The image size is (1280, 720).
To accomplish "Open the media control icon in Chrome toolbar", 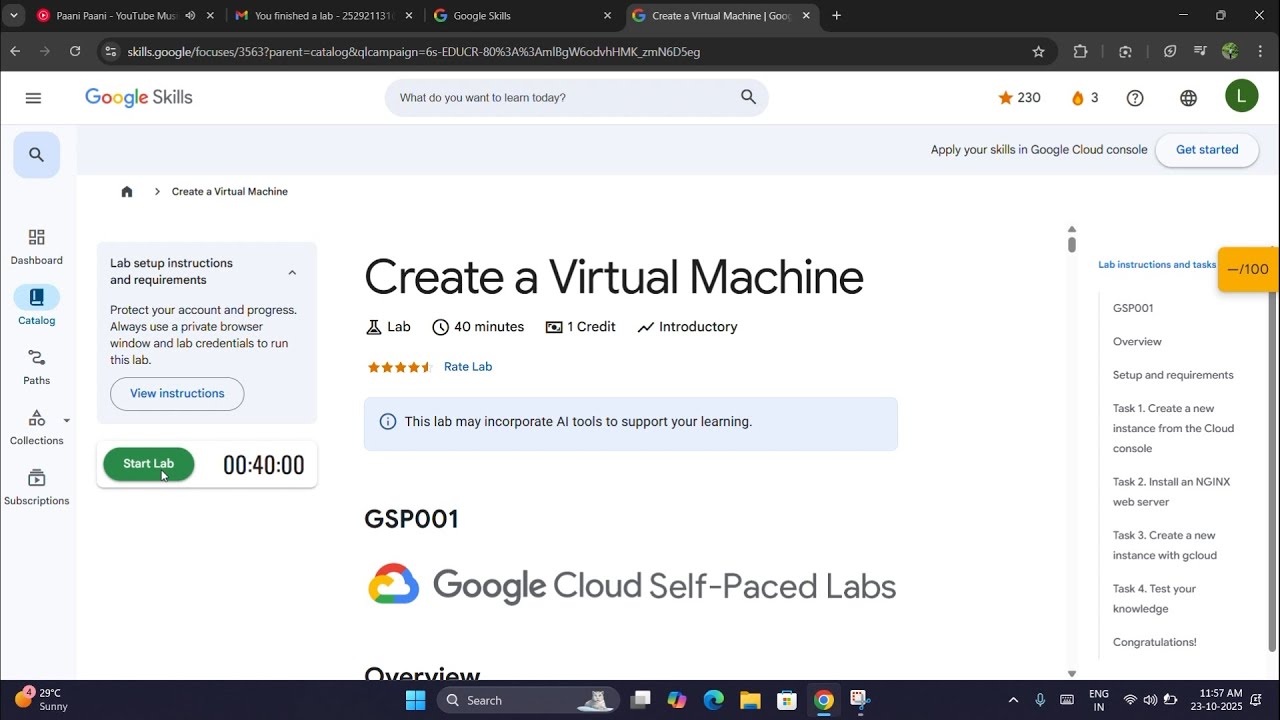I will point(1200,52).
